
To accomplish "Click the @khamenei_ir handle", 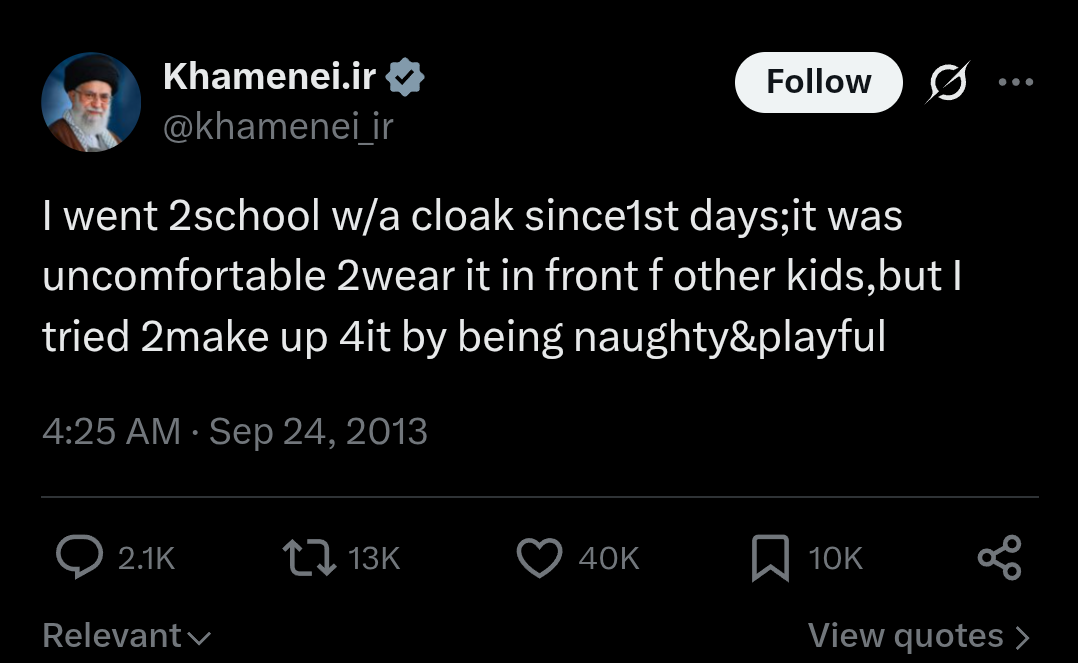I will coord(278,127).
